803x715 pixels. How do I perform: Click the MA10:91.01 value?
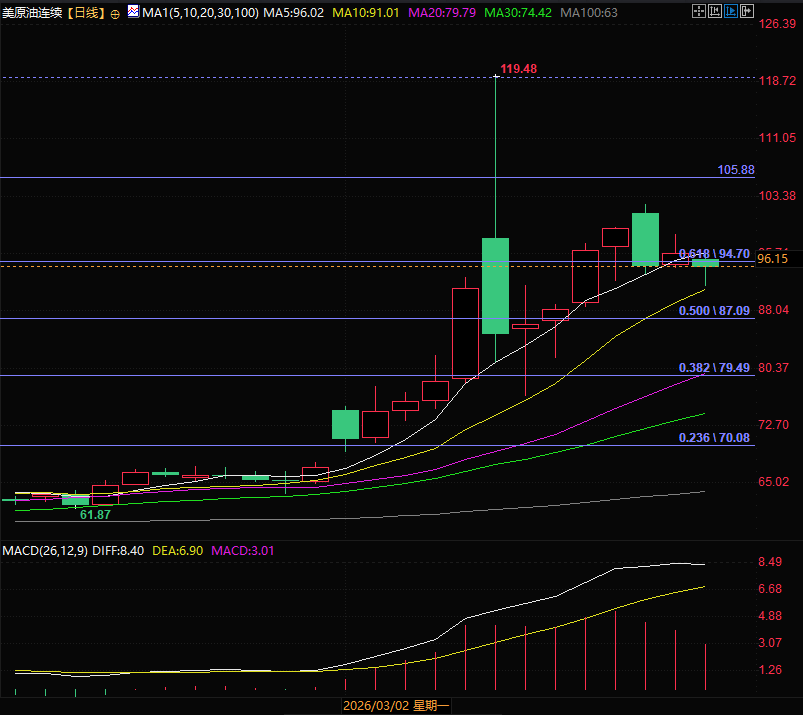(x=366, y=13)
